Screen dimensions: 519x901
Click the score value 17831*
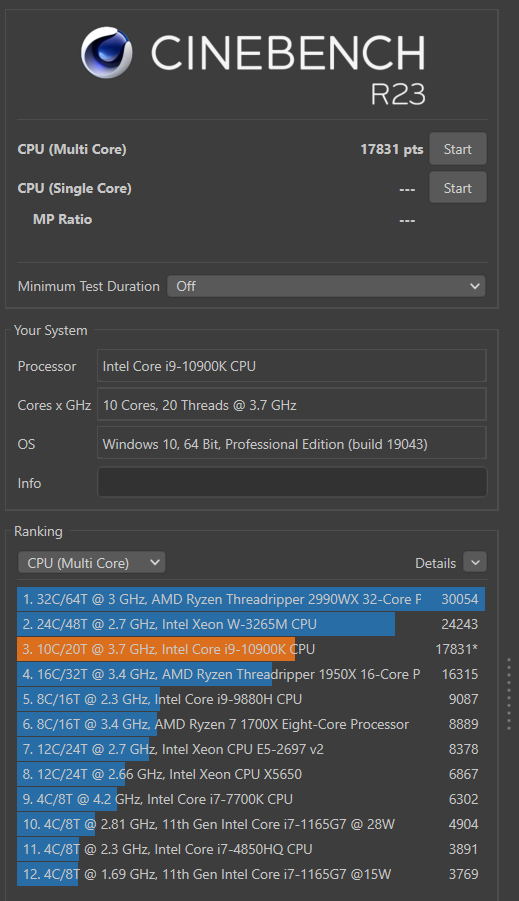(456, 649)
